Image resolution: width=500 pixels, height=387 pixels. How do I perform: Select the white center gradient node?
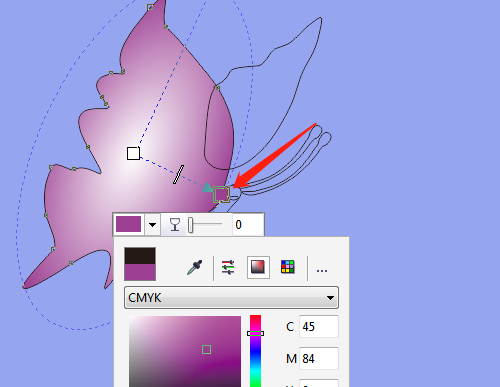point(133,153)
